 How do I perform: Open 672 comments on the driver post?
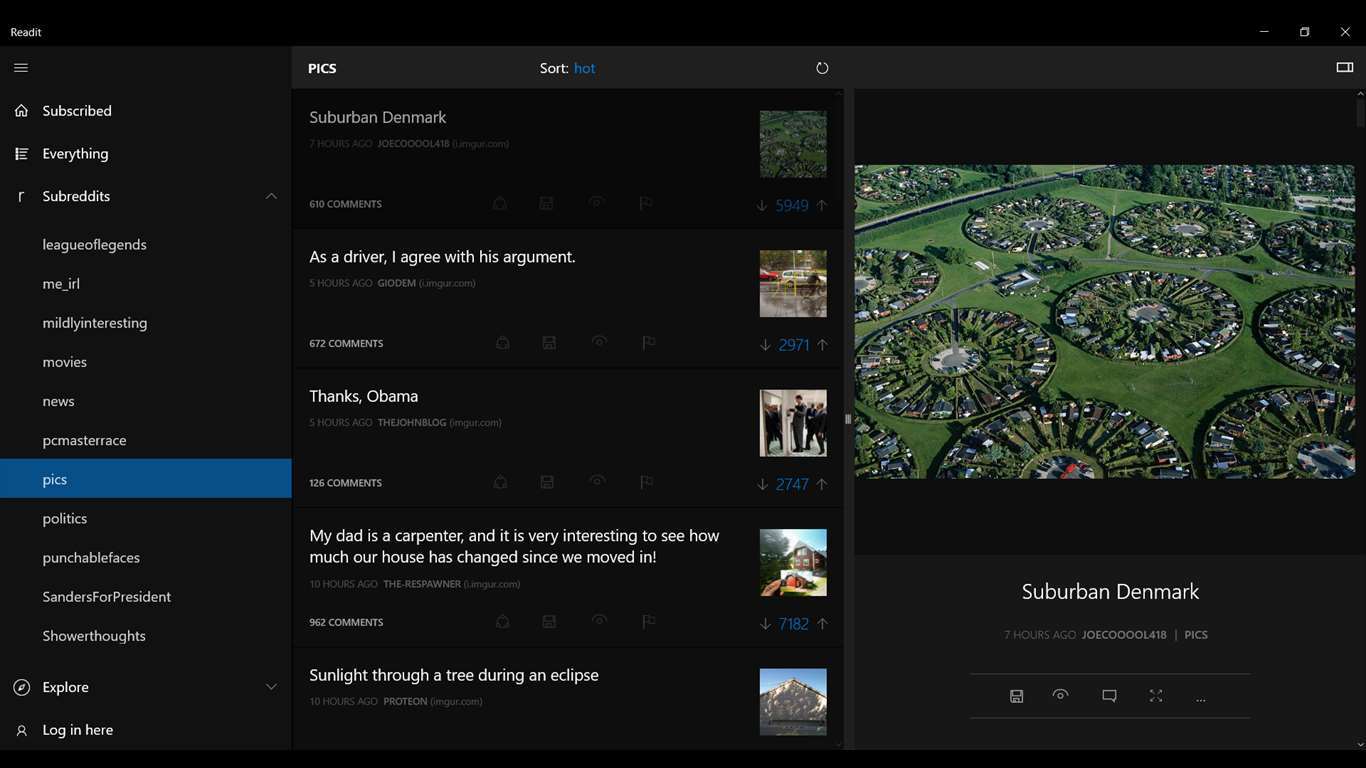tap(346, 343)
